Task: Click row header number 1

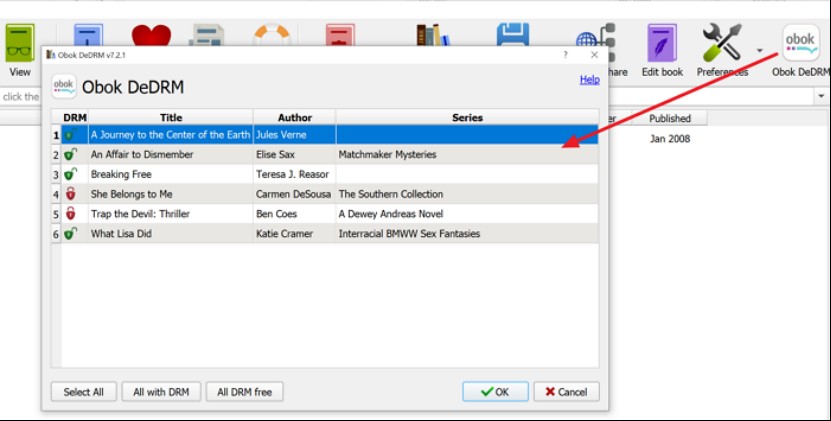Action: pos(56,135)
